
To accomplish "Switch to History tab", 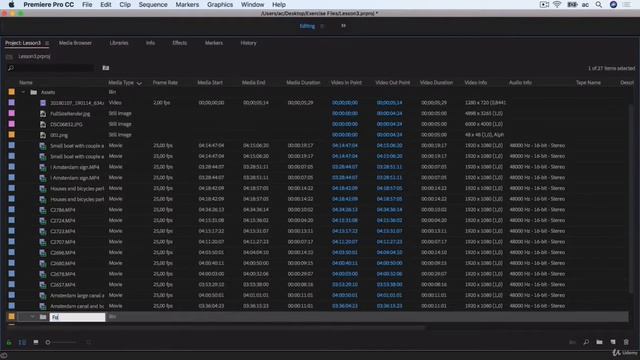I will tap(248, 43).
